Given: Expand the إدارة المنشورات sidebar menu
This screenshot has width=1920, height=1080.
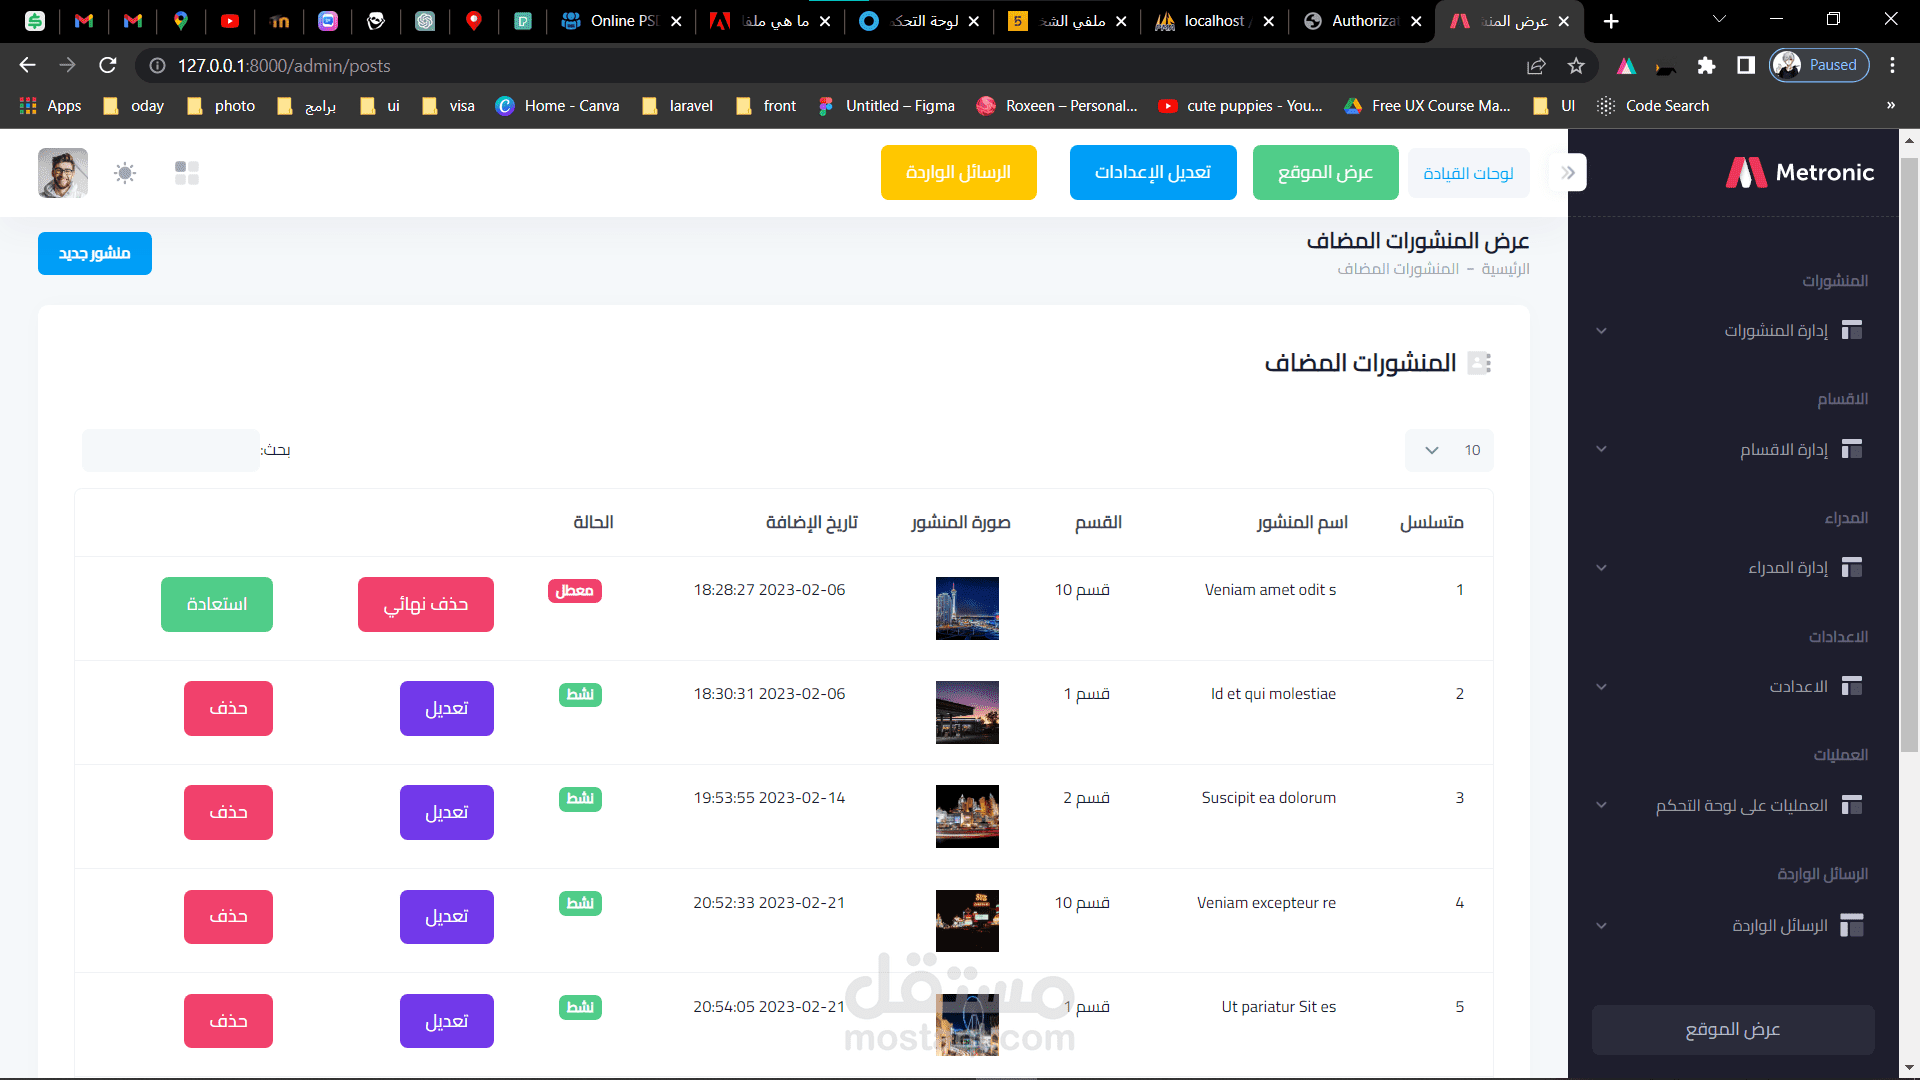Looking at the screenshot, I should [1602, 330].
